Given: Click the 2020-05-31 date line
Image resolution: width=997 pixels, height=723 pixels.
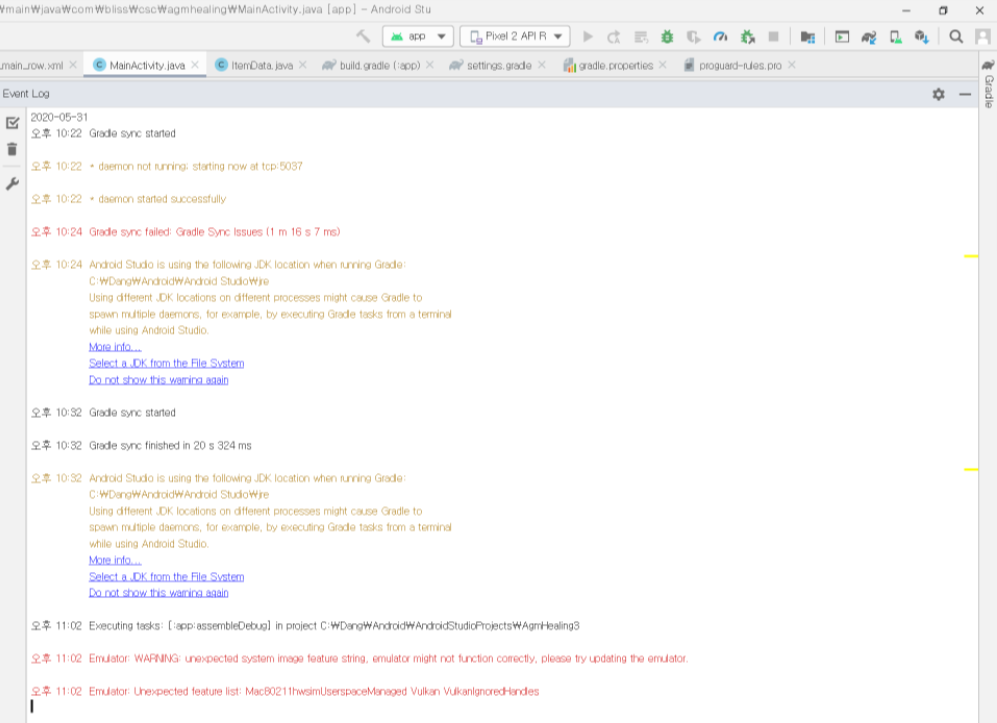Looking at the screenshot, I should point(59,117).
